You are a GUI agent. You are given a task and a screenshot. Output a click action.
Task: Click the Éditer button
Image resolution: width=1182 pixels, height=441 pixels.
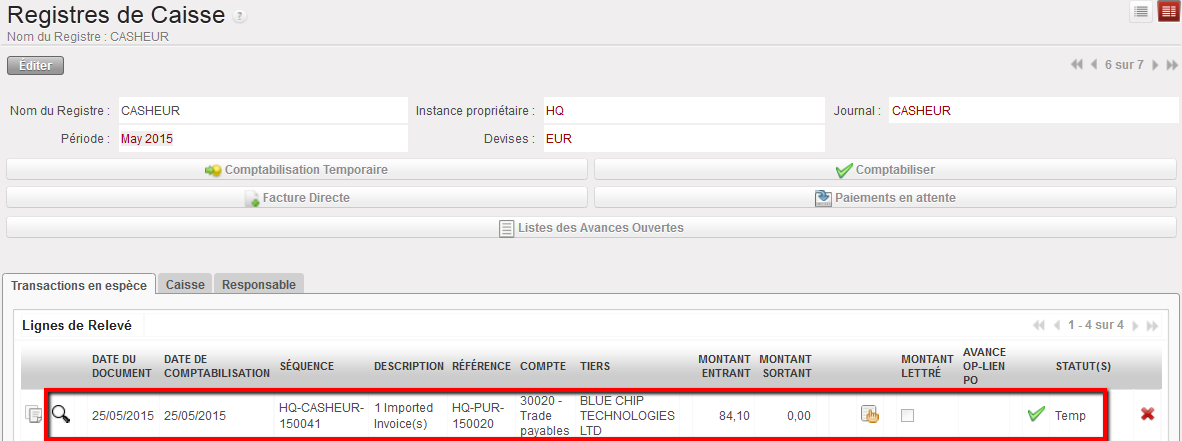coord(35,66)
